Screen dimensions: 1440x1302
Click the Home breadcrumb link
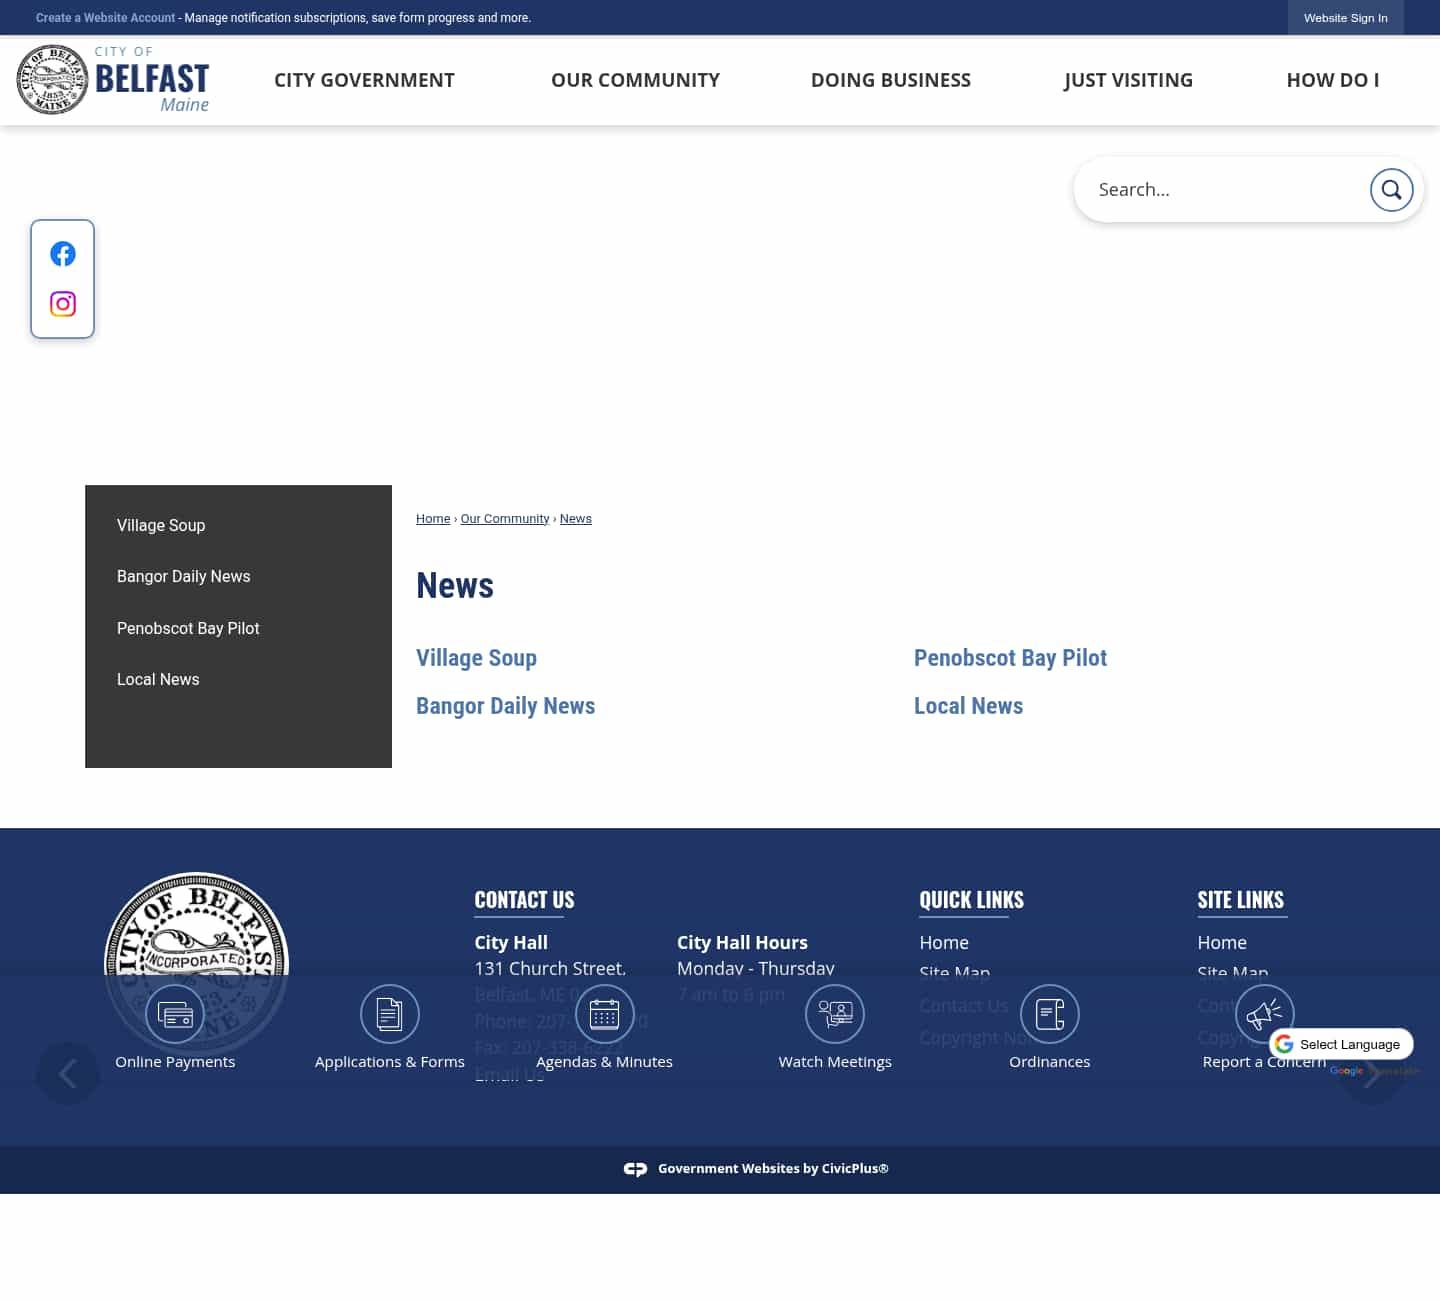433,519
